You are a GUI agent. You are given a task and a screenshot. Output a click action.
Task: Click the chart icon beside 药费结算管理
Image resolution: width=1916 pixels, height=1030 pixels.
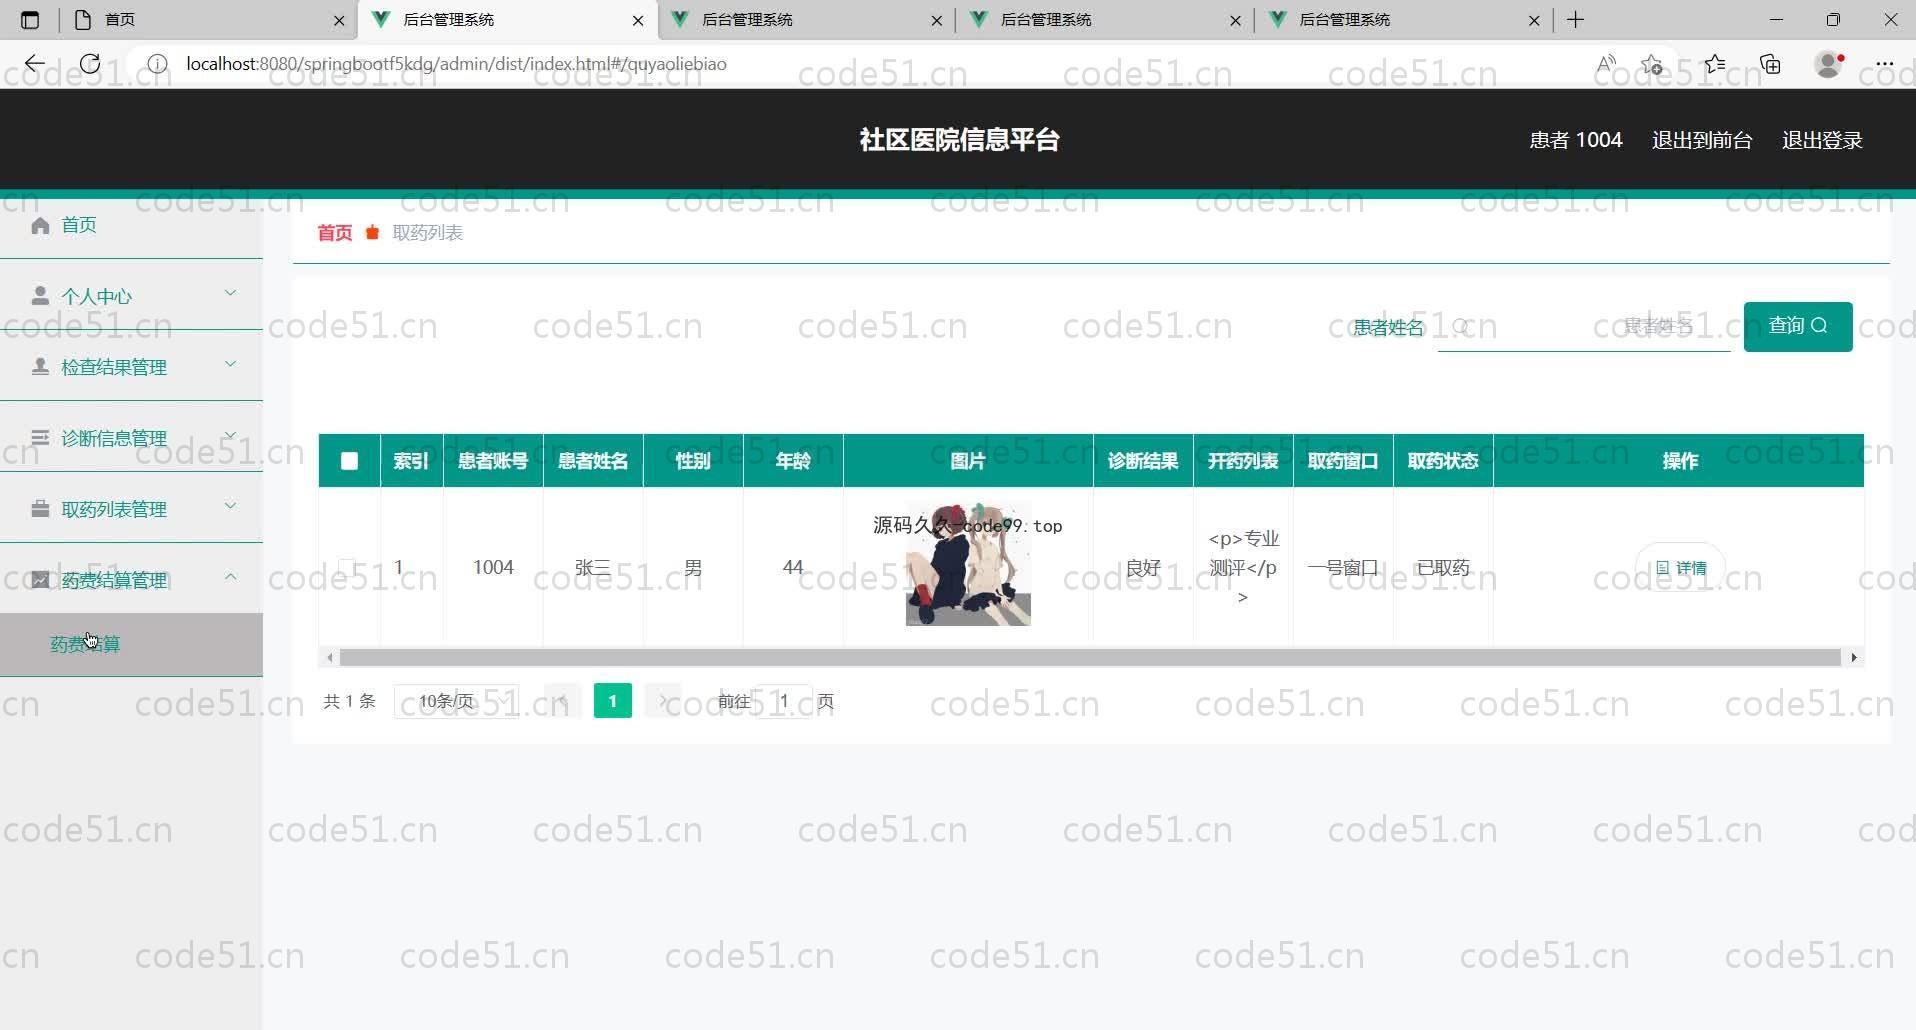pyautogui.click(x=40, y=580)
